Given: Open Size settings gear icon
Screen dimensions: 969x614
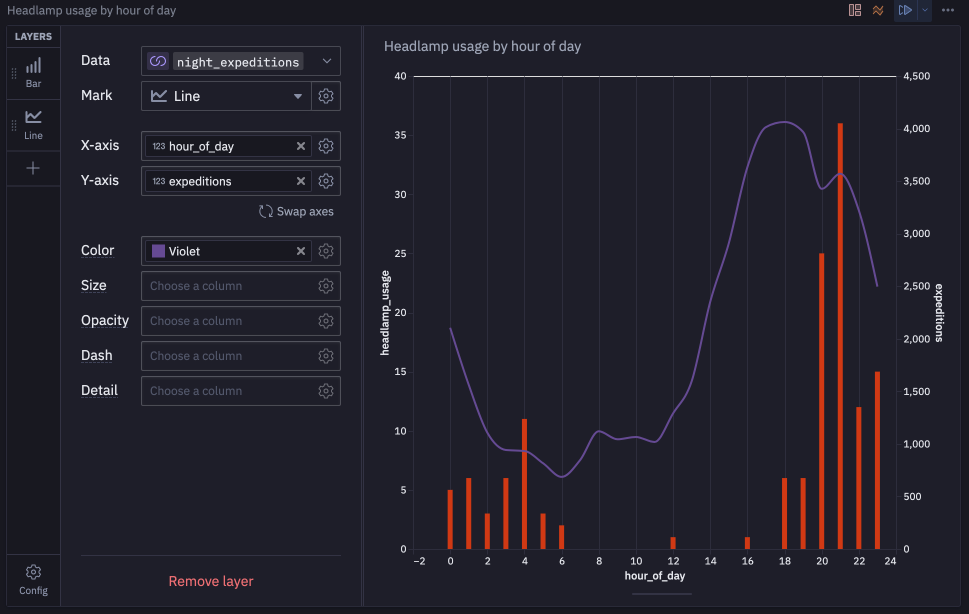Looking at the screenshot, I should coord(326,286).
